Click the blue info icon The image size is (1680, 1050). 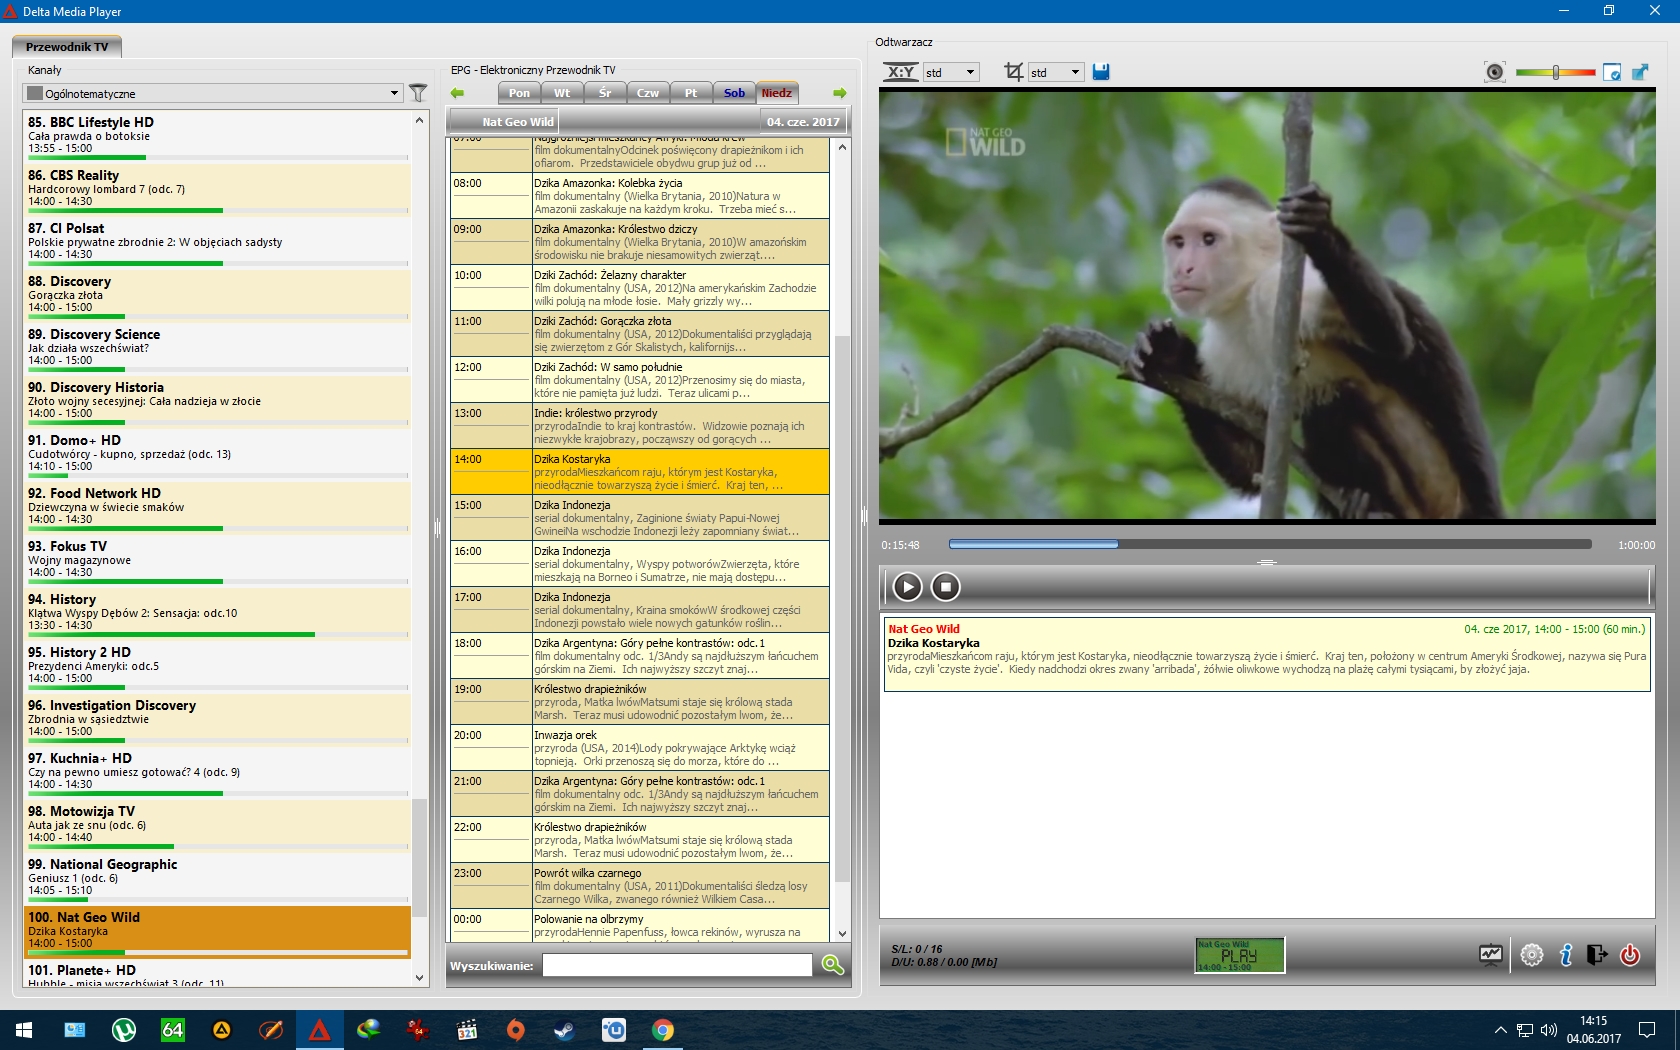[x=1566, y=955]
